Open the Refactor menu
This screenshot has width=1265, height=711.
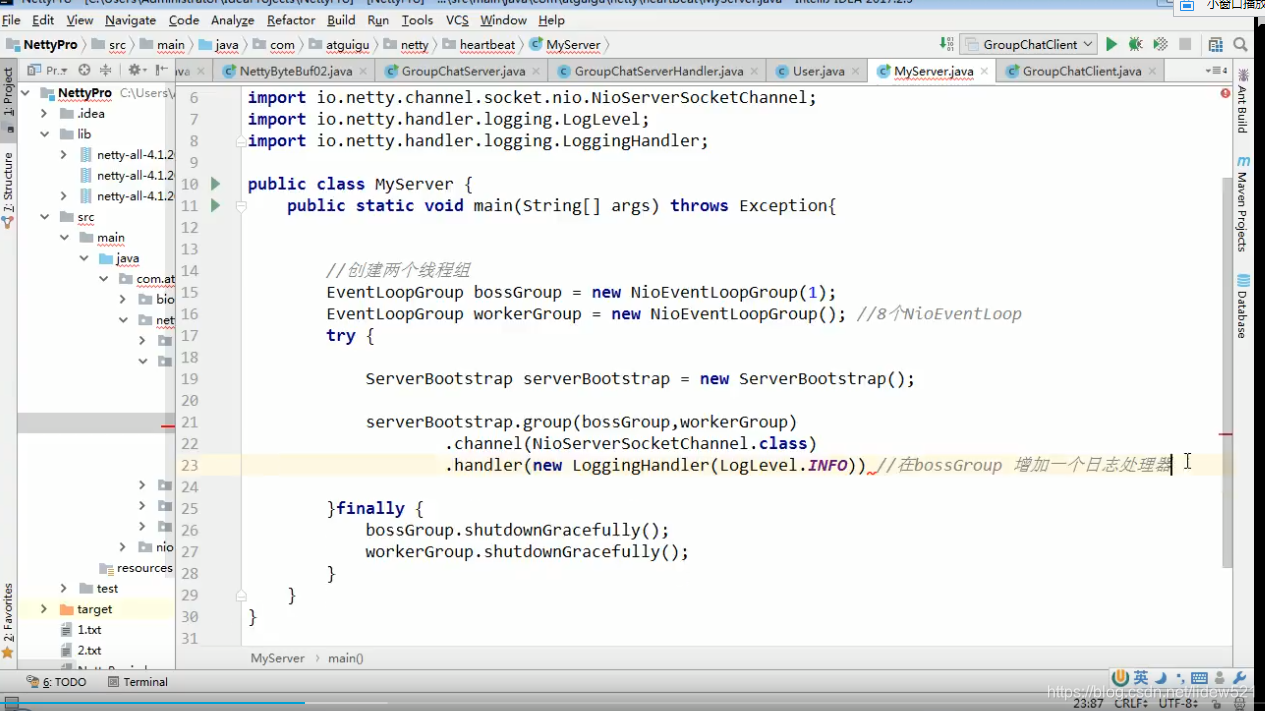point(291,20)
